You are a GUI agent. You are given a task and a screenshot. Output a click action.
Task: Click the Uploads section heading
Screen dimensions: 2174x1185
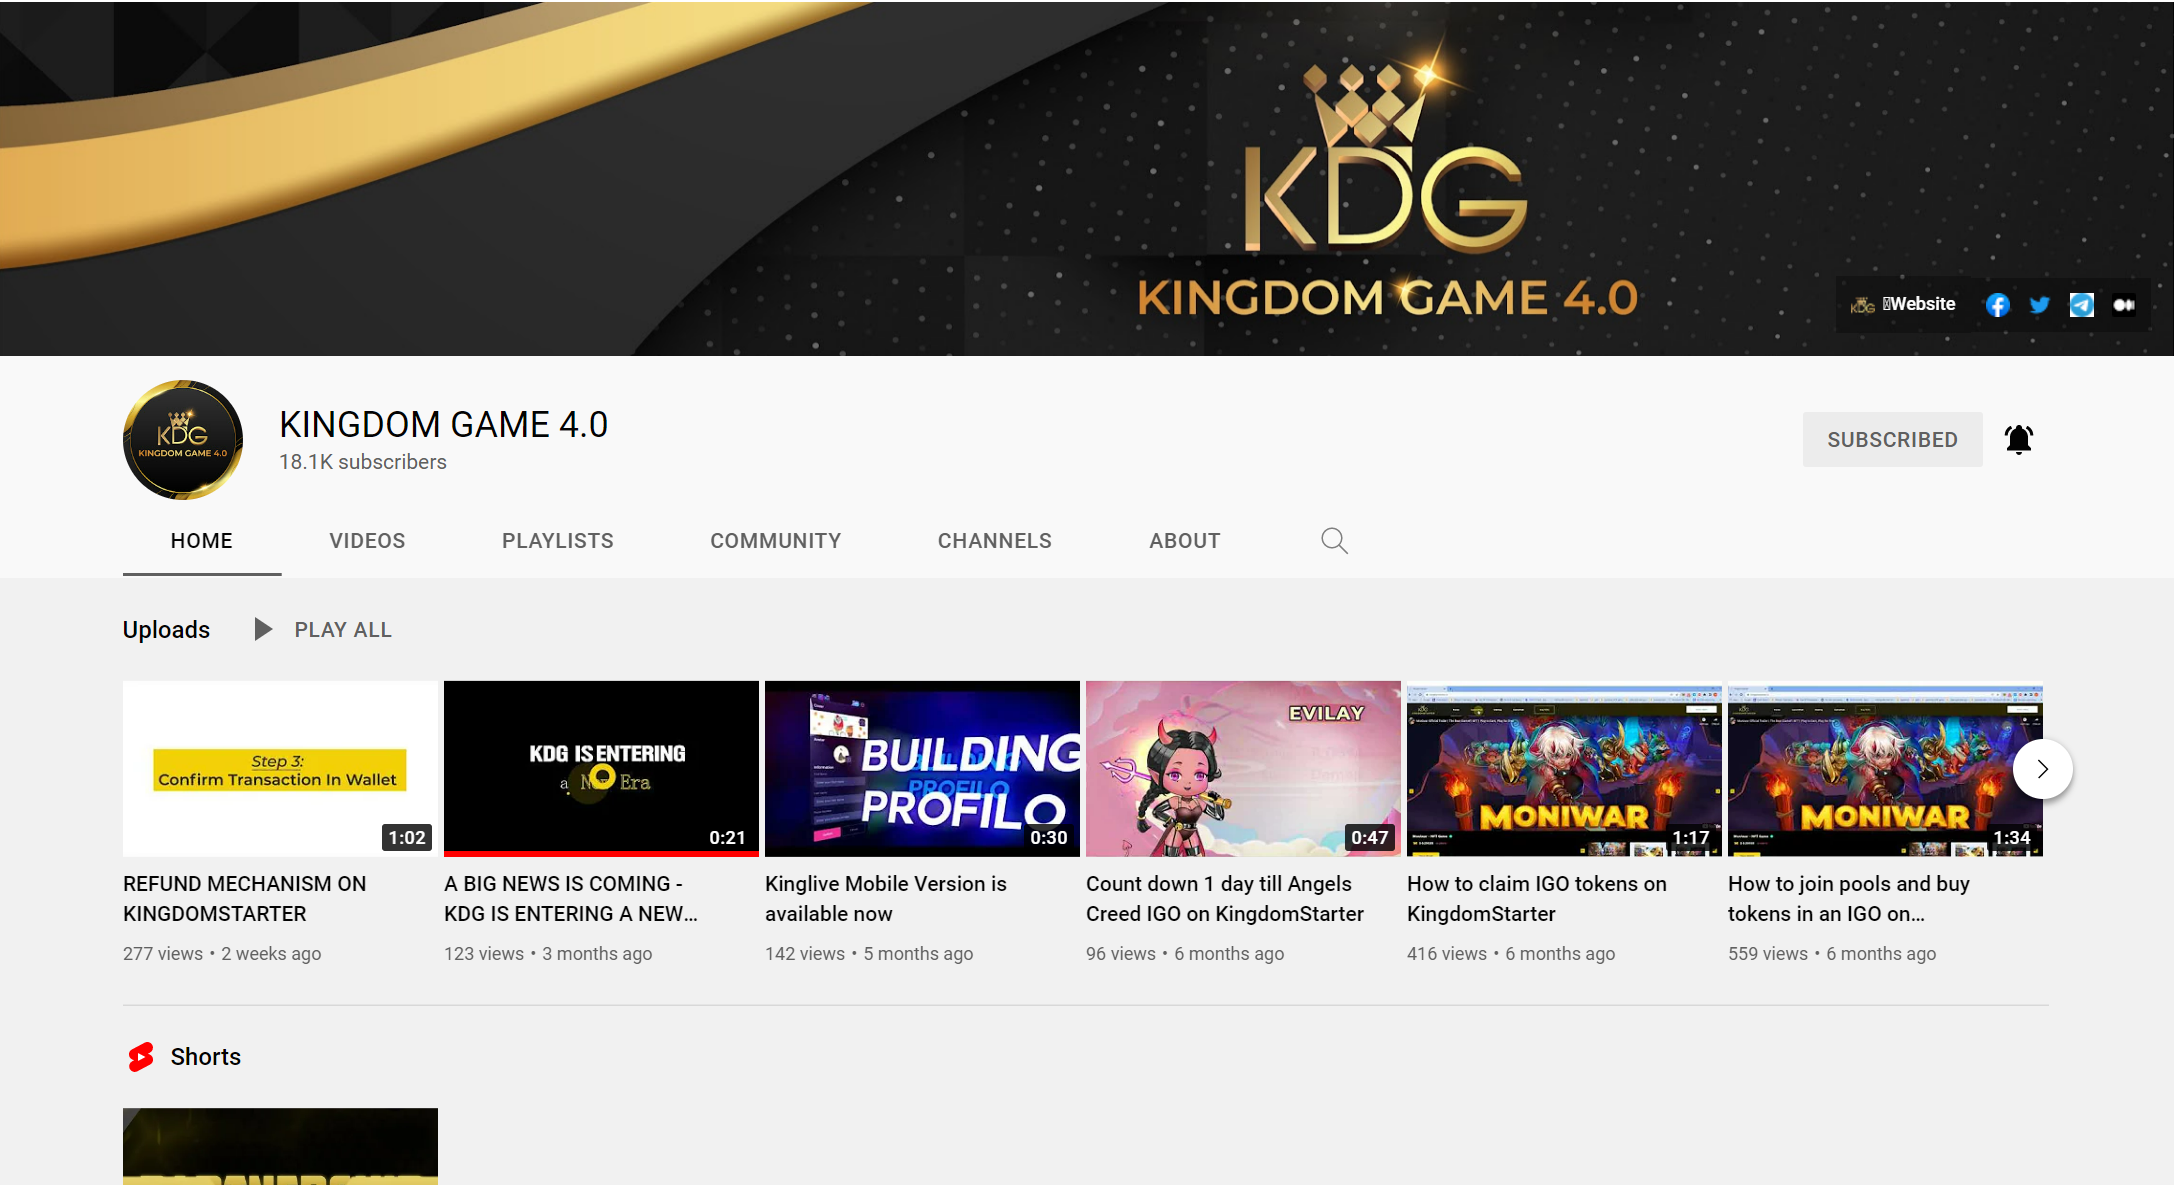point(166,630)
